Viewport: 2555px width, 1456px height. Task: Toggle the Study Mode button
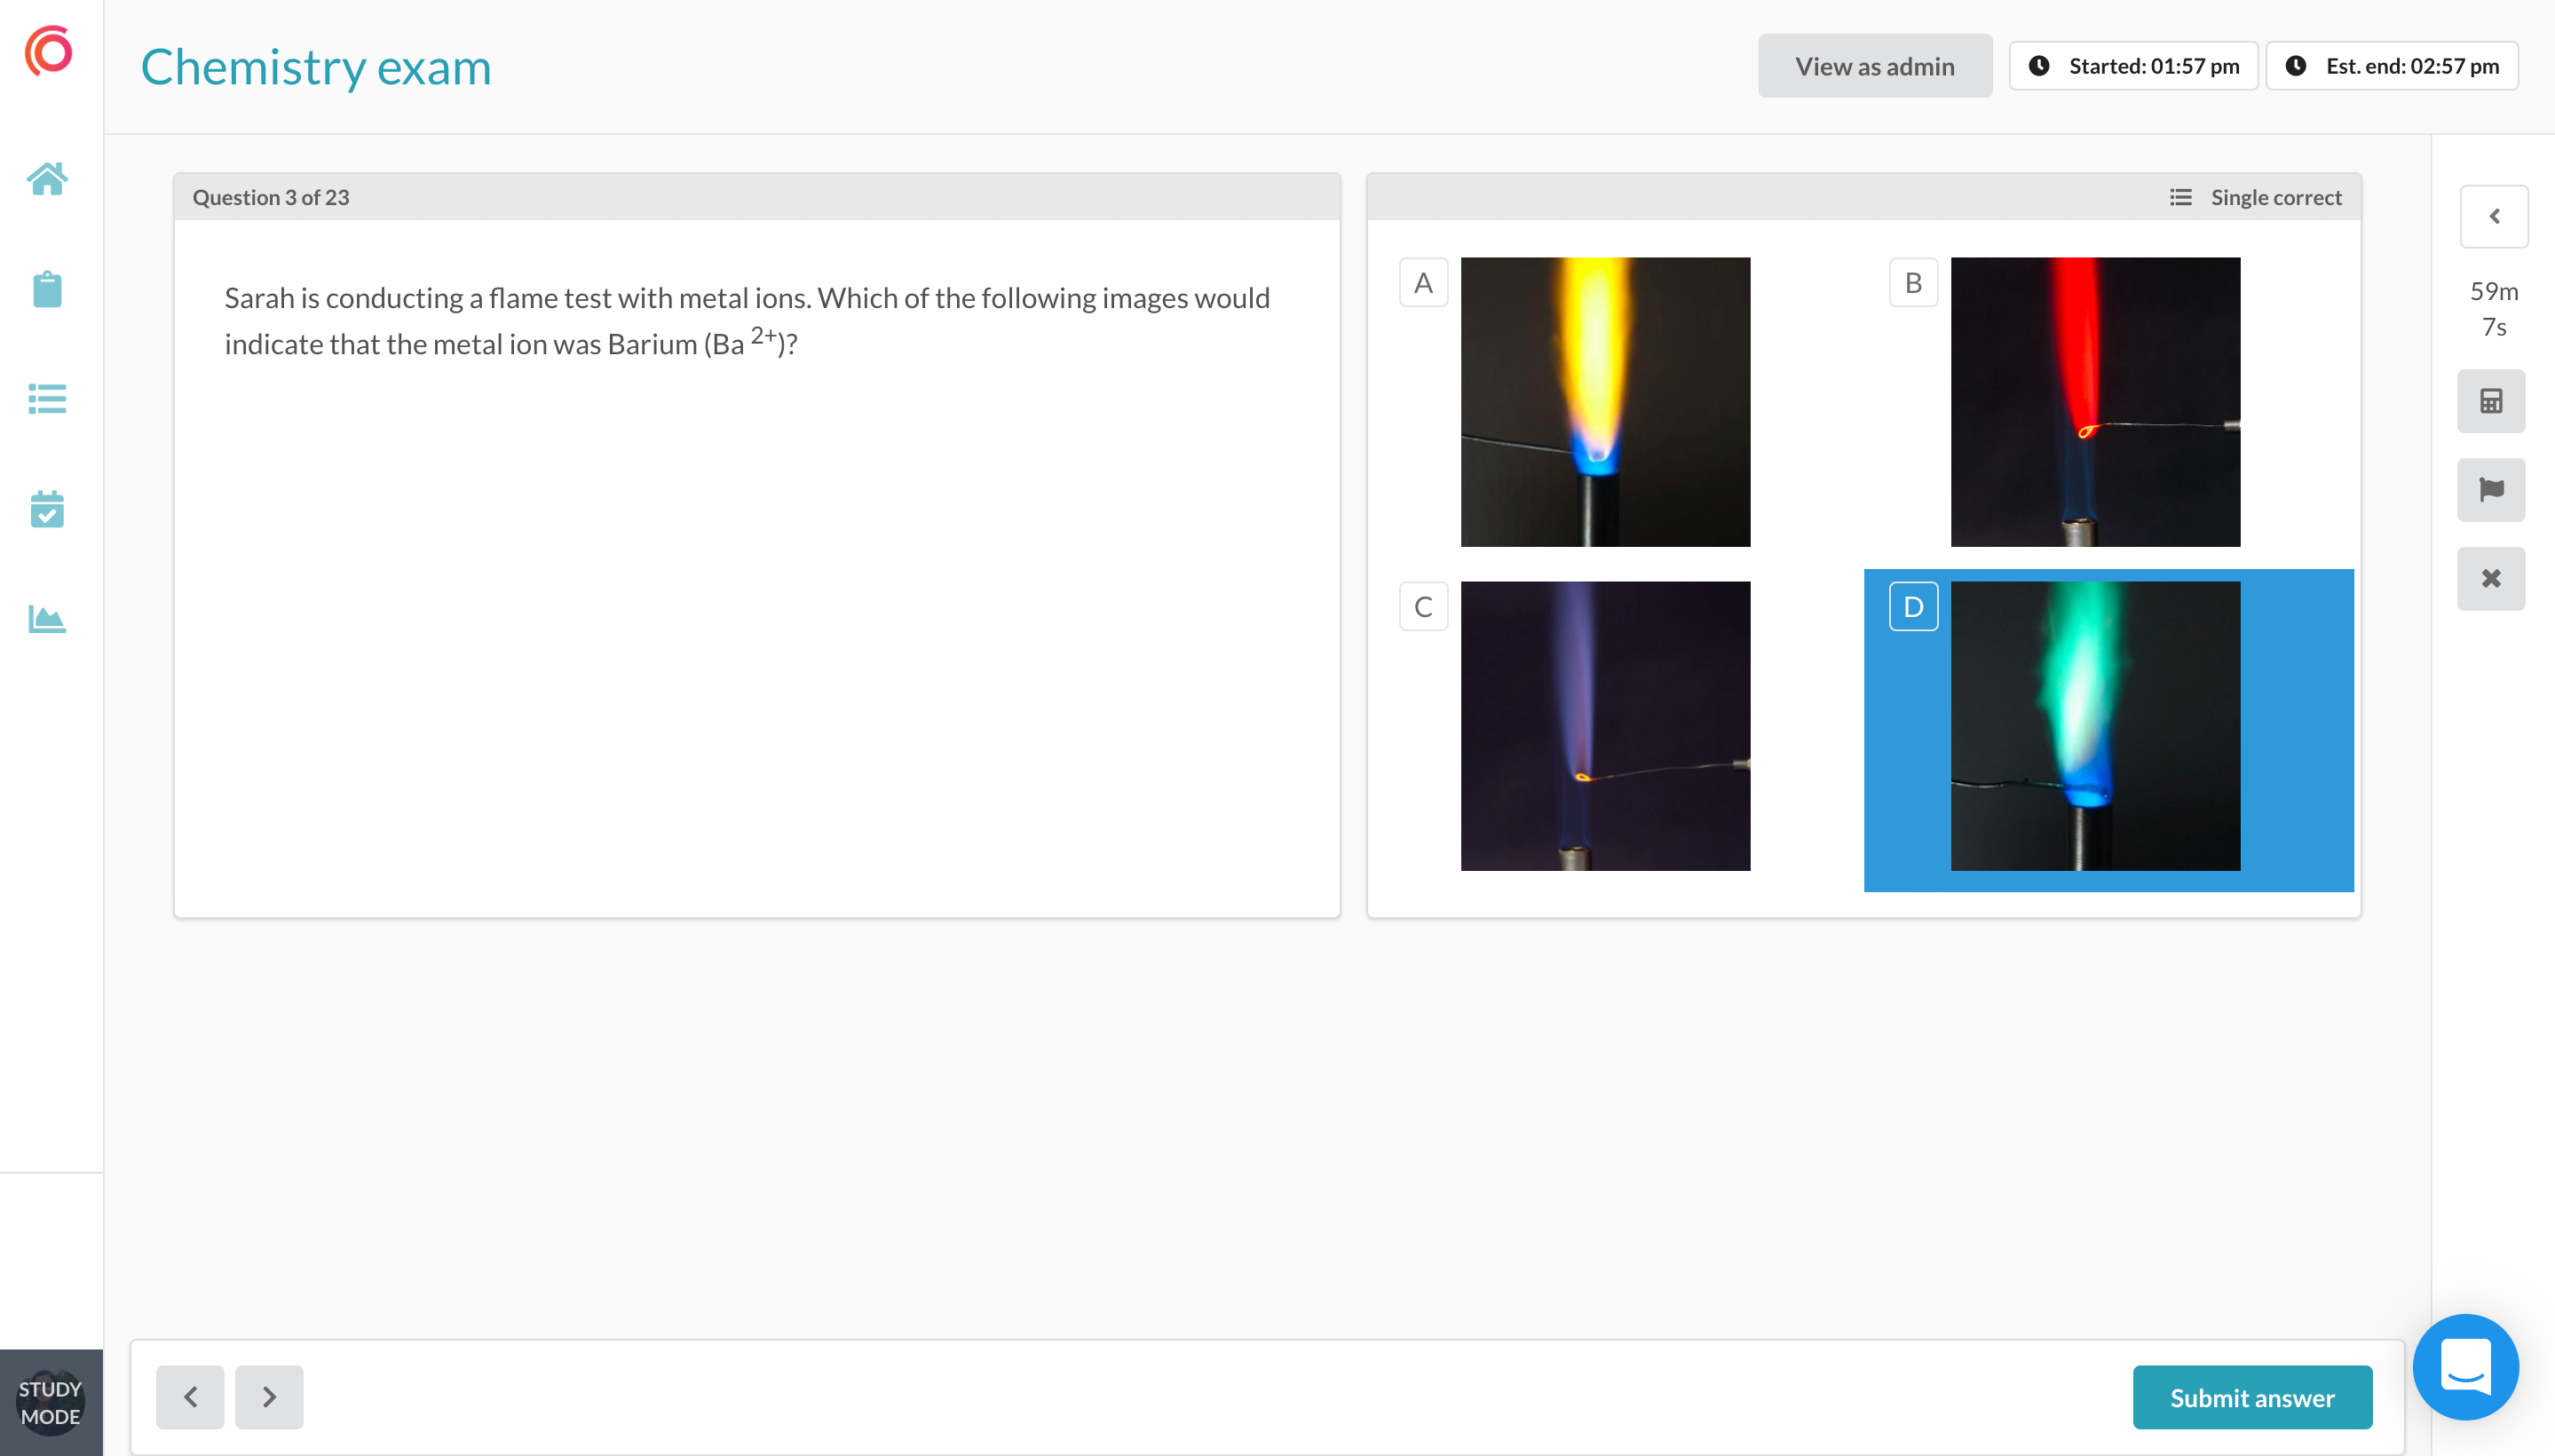(x=51, y=1402)
